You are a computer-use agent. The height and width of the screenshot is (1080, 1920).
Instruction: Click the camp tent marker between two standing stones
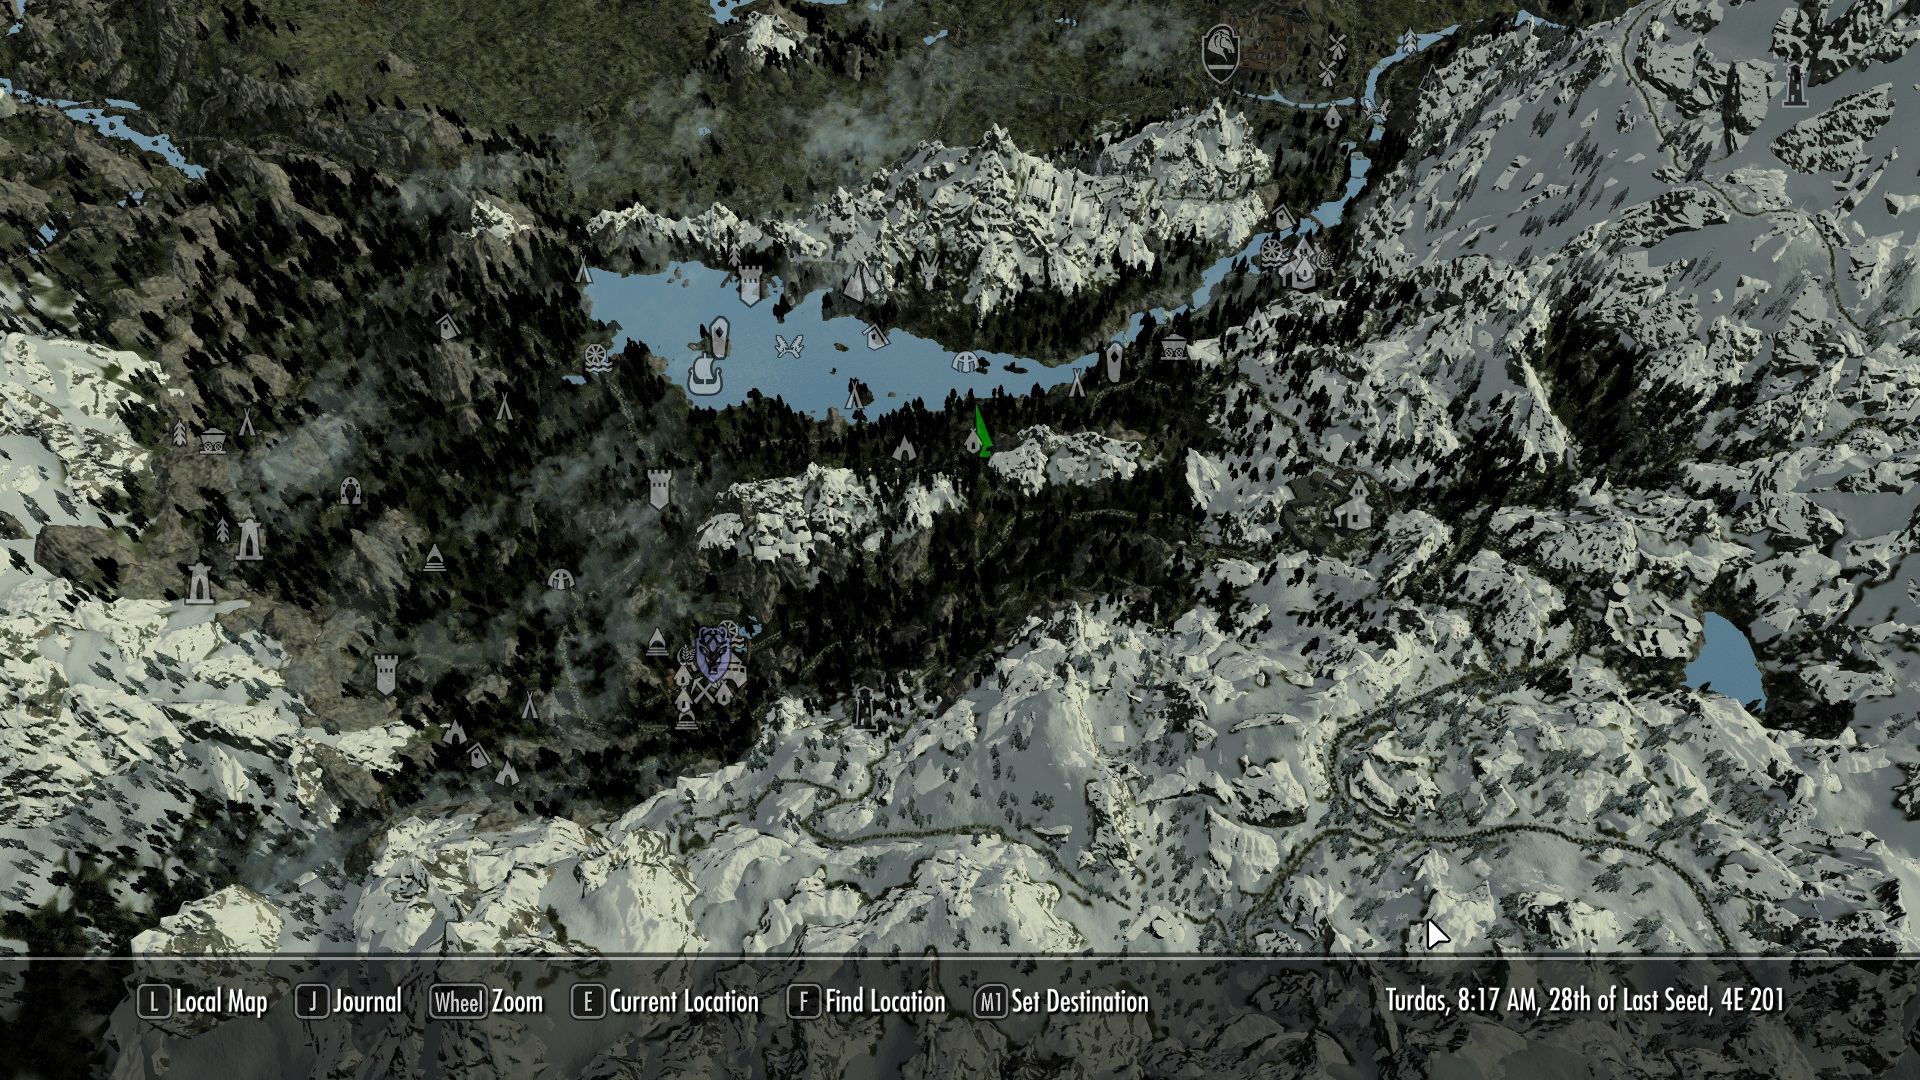coord(1077,382)
